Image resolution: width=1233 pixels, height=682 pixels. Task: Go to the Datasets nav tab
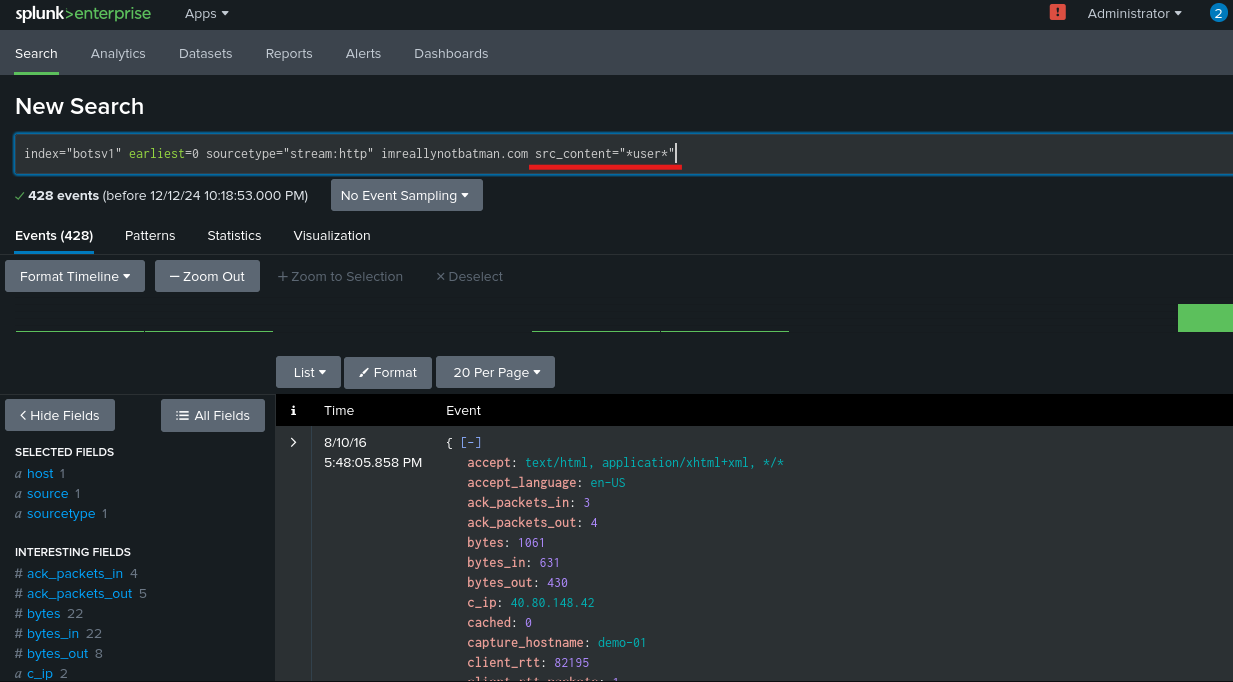tap(206, 53)
